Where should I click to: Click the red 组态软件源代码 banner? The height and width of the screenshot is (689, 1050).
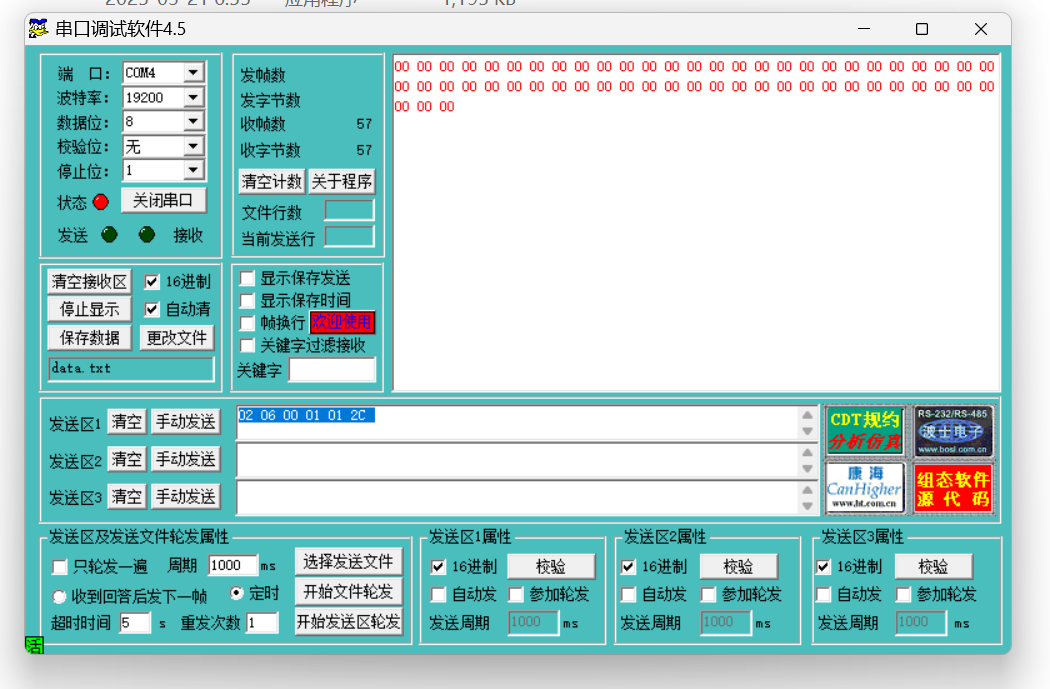tap(953, 487)
